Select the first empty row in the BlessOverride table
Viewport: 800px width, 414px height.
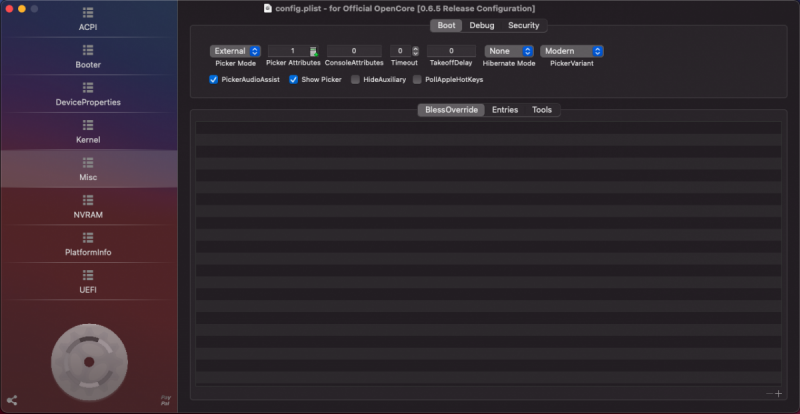[488, 128]
